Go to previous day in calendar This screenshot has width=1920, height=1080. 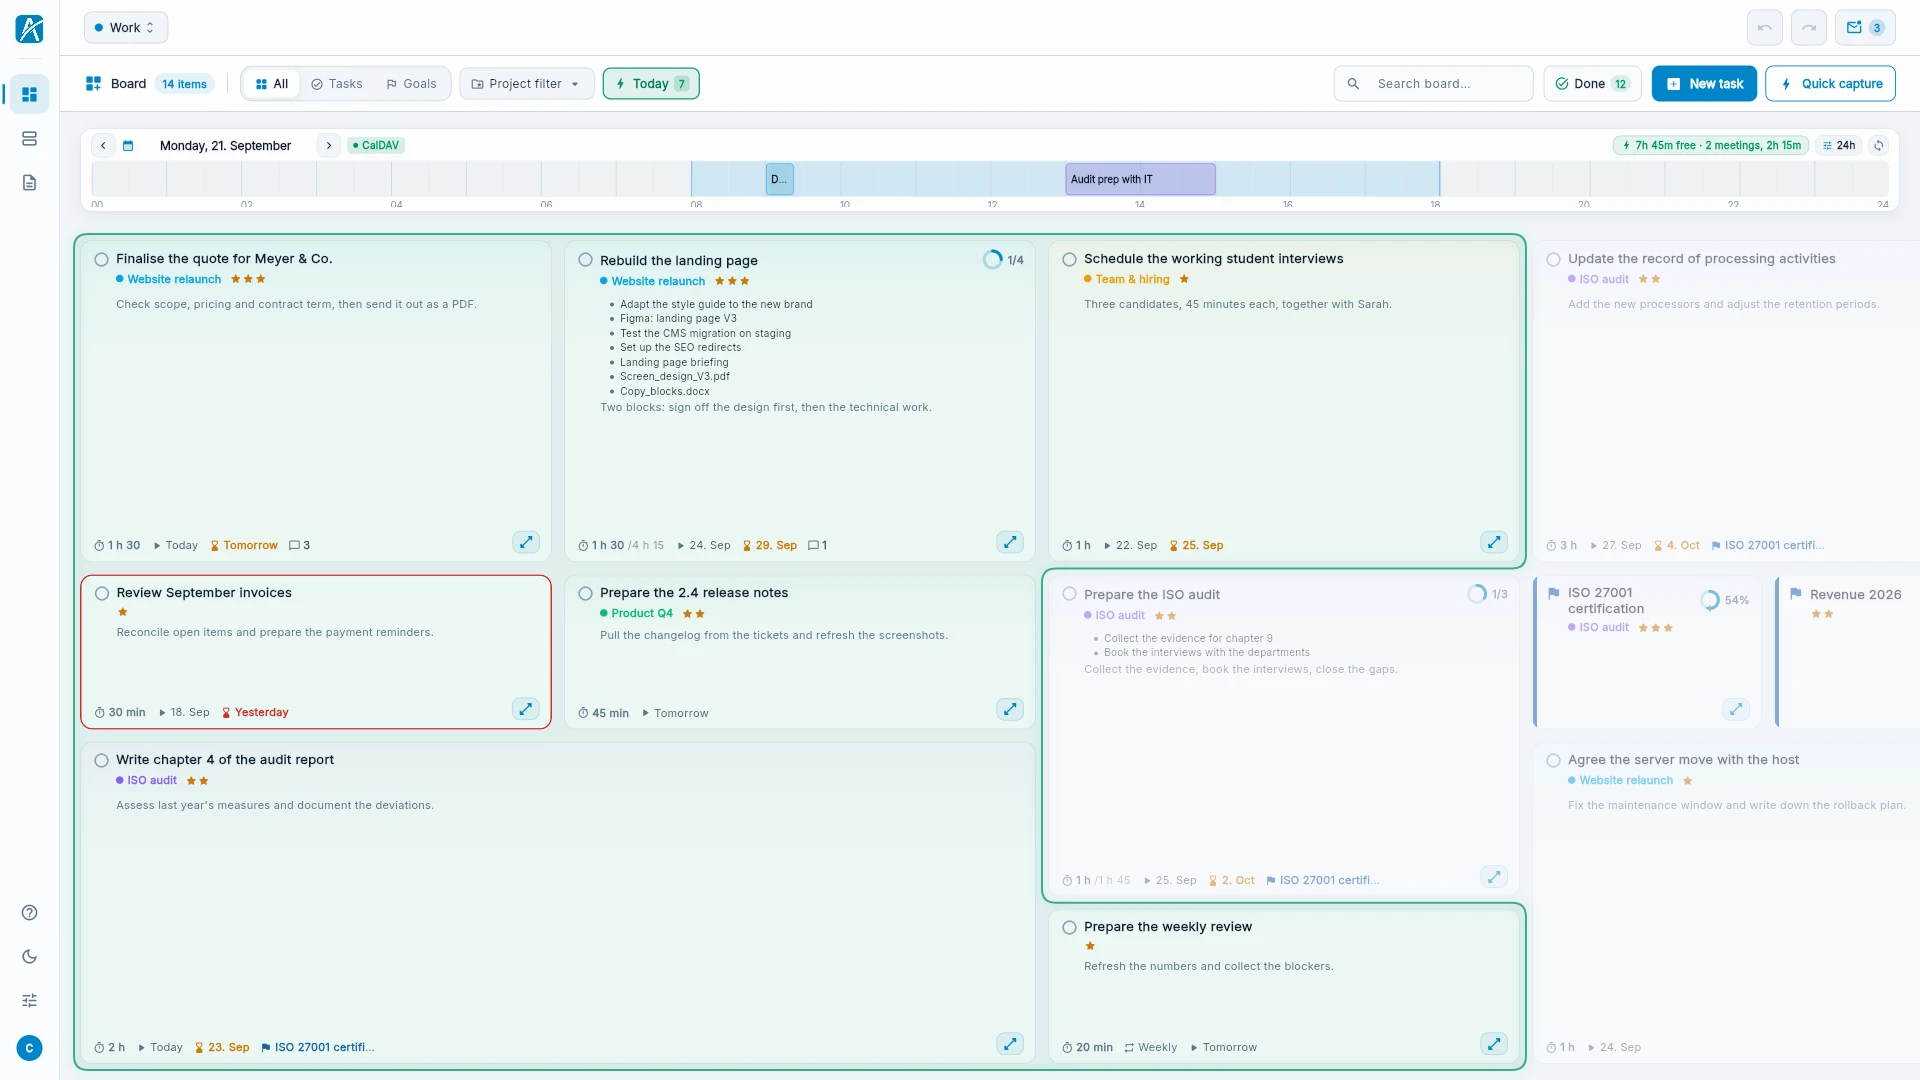click(x=103, y=146)
